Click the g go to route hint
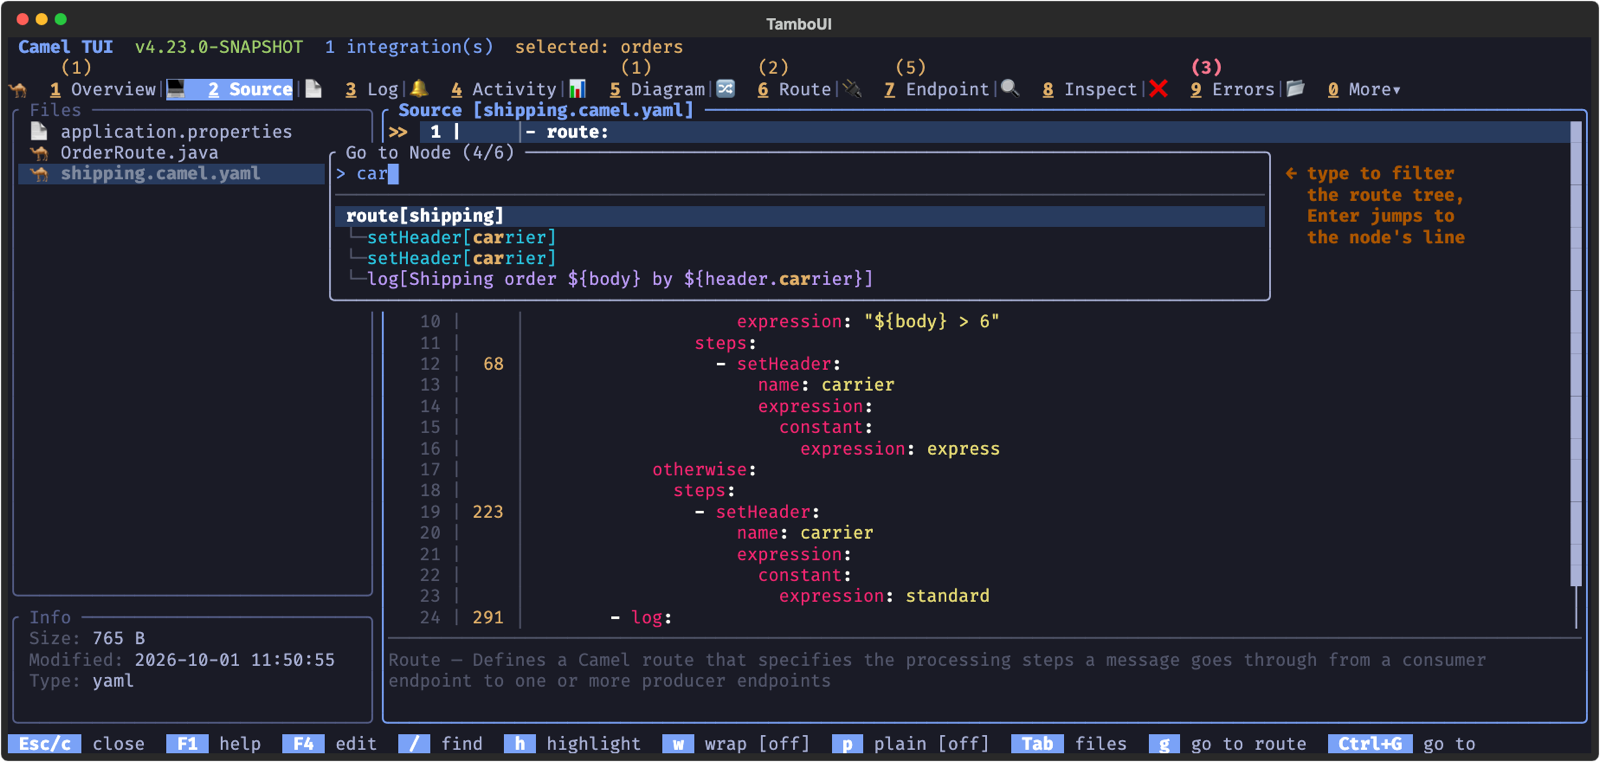 tap(1228, 744)
